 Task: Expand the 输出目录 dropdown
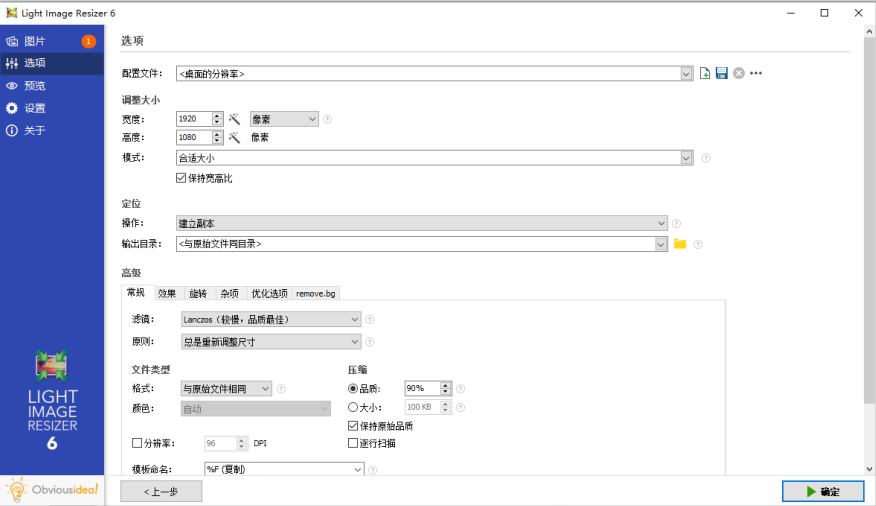pos(661,244)
